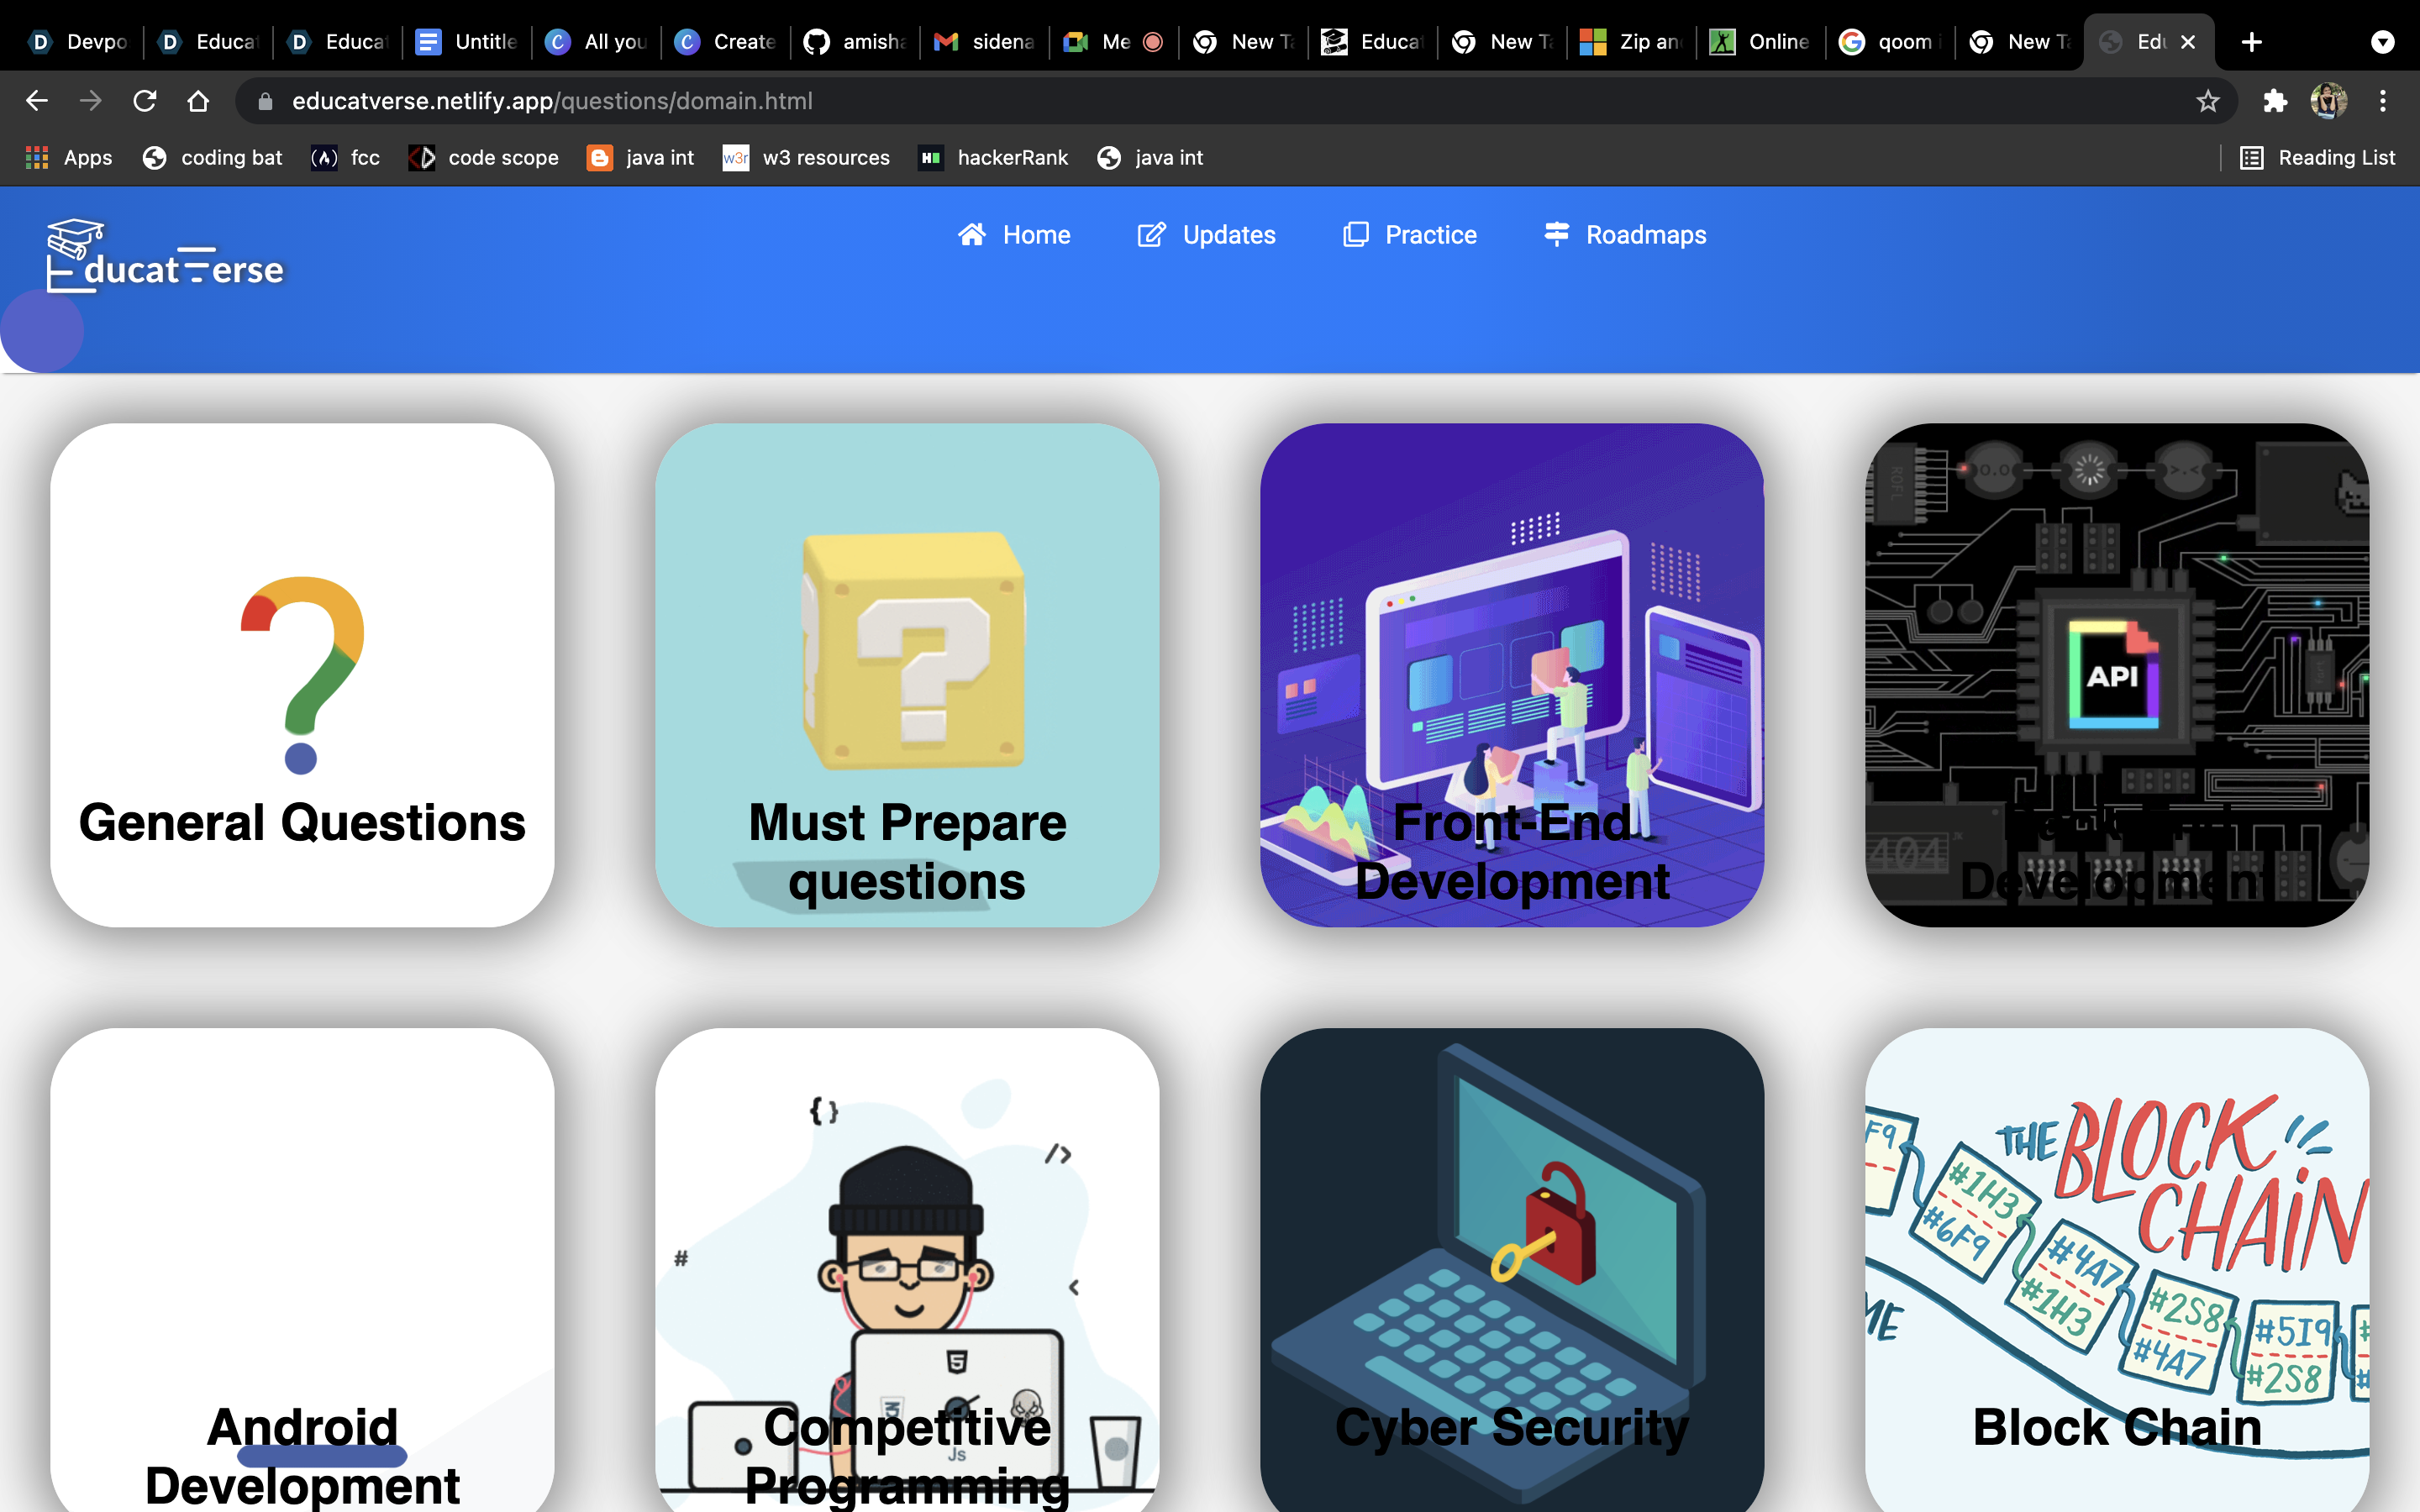Click the browser reload icon
Viewport: 2420px width, 1512px height.
tap(145, 101)
